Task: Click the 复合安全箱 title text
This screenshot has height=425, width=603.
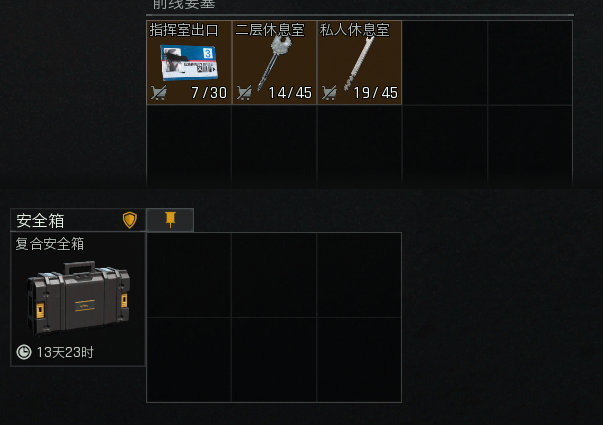Action: pos(50,244)
